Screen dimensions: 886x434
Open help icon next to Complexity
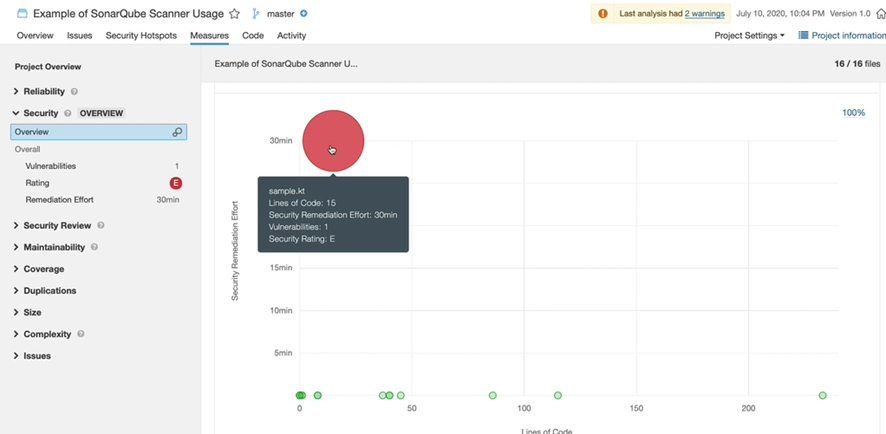tap(81, 334)
